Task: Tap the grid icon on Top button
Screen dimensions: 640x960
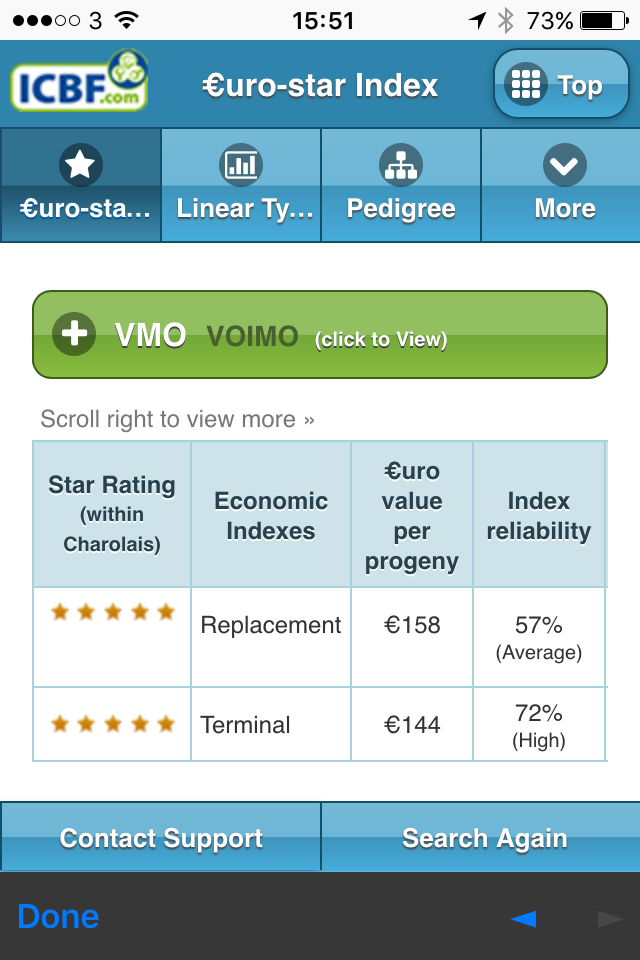Action: pyautogui.click(x=526, y=85)
